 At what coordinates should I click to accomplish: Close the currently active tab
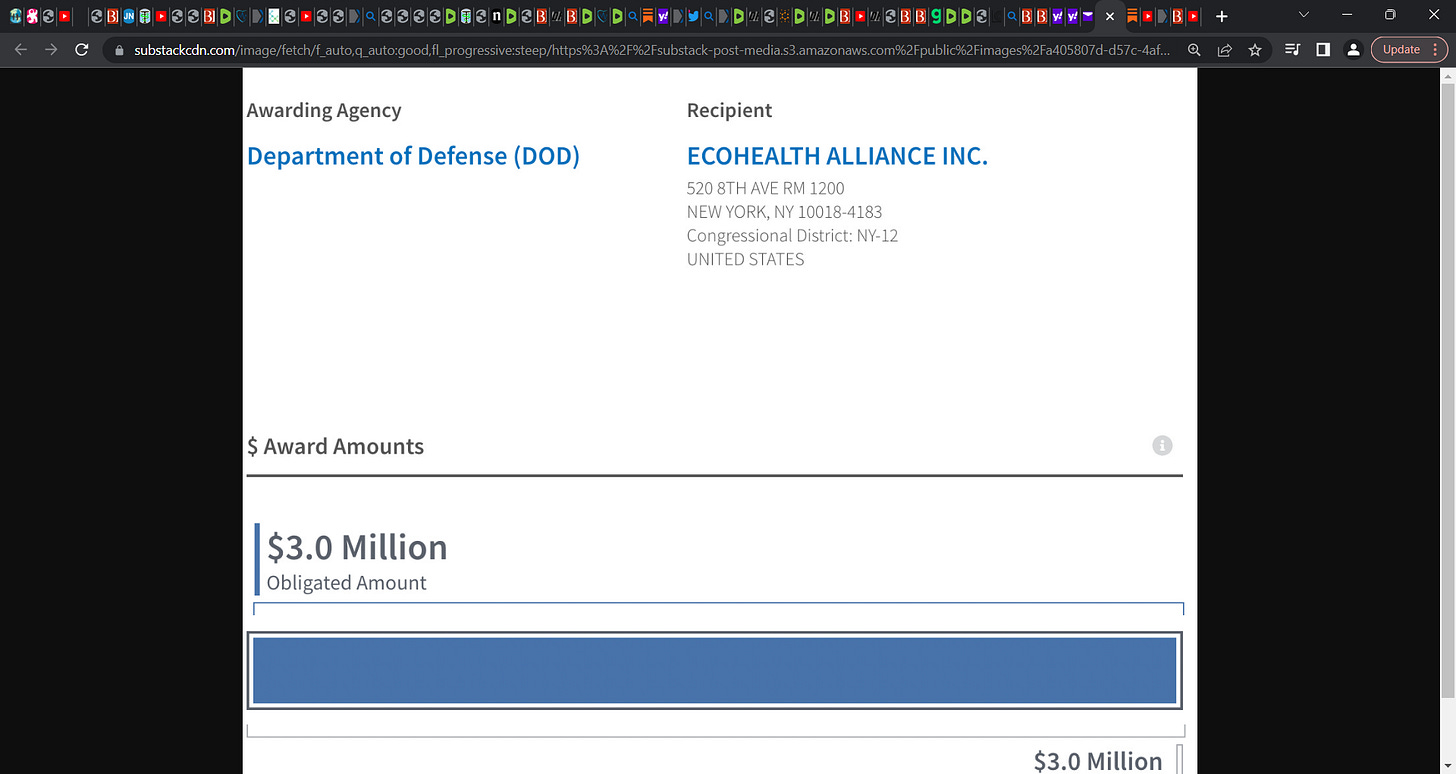click(1110, 16)
